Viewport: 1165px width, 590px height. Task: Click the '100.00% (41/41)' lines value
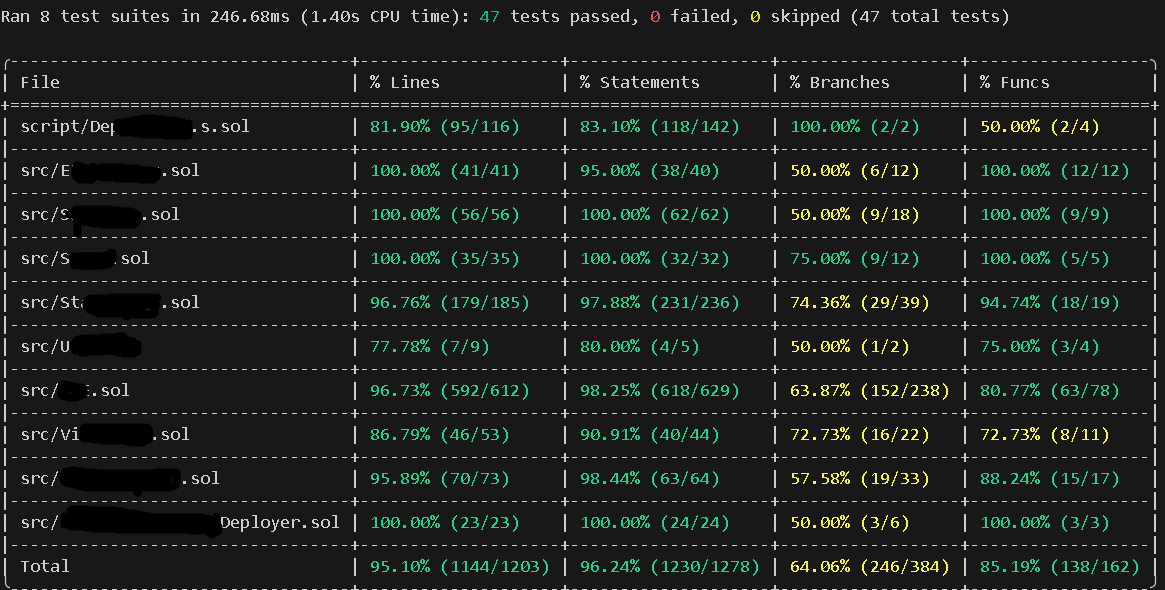pos(445,170)
